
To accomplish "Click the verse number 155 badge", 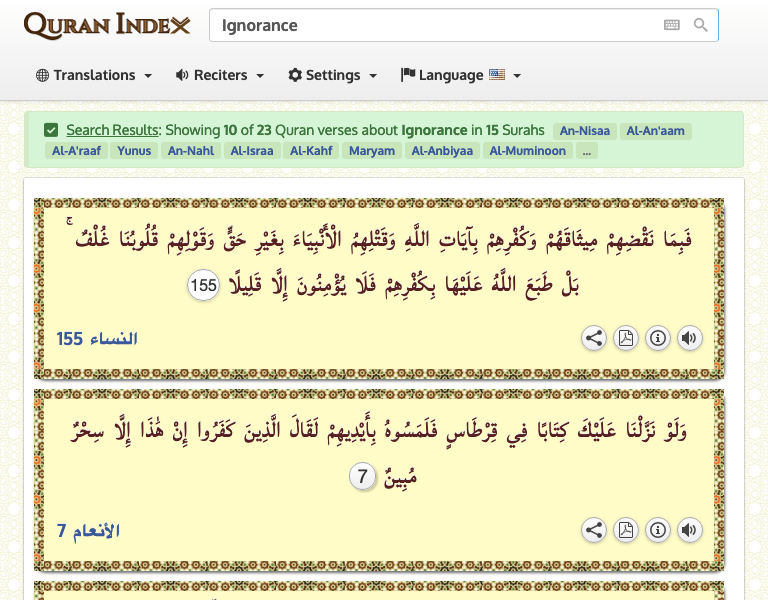I will [203, 285].
